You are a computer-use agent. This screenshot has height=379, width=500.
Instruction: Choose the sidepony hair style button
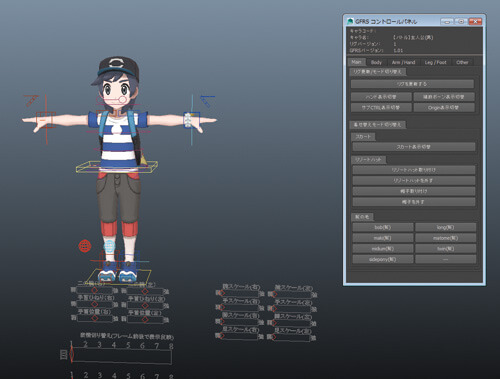pos(383,259)
